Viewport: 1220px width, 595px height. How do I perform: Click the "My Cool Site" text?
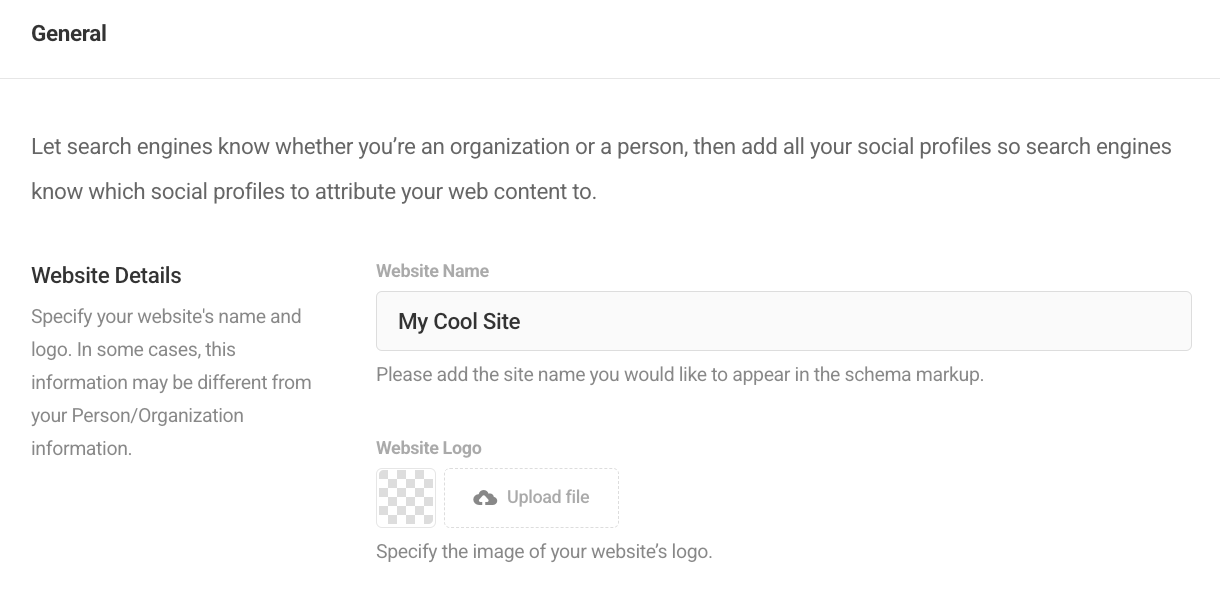pyautogui.click(x=459, y=322)
